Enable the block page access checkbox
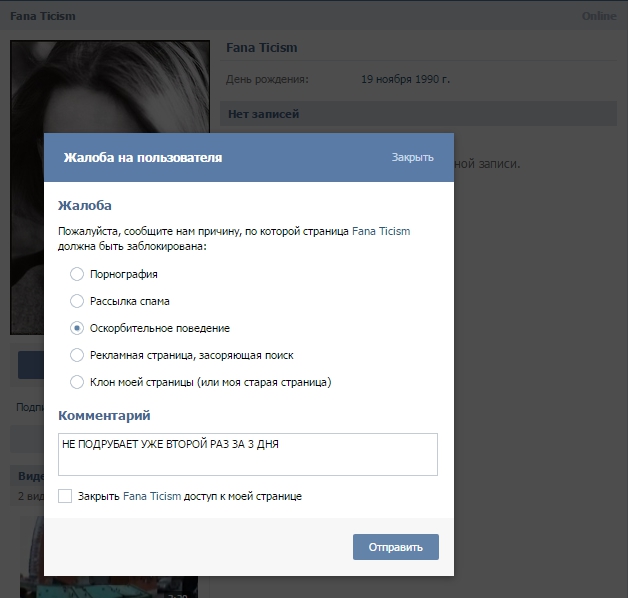 point(65,496)
